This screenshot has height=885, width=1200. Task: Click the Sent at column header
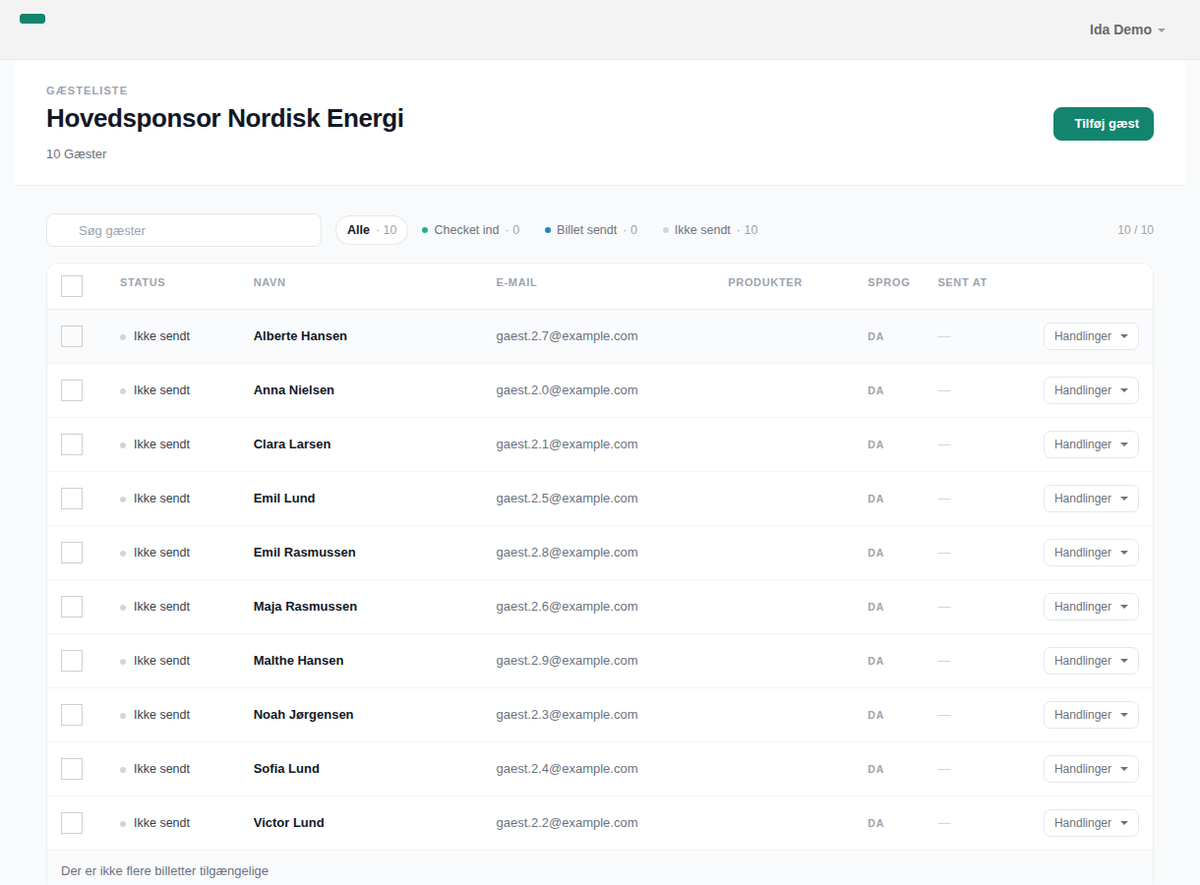tap(962, 282)
